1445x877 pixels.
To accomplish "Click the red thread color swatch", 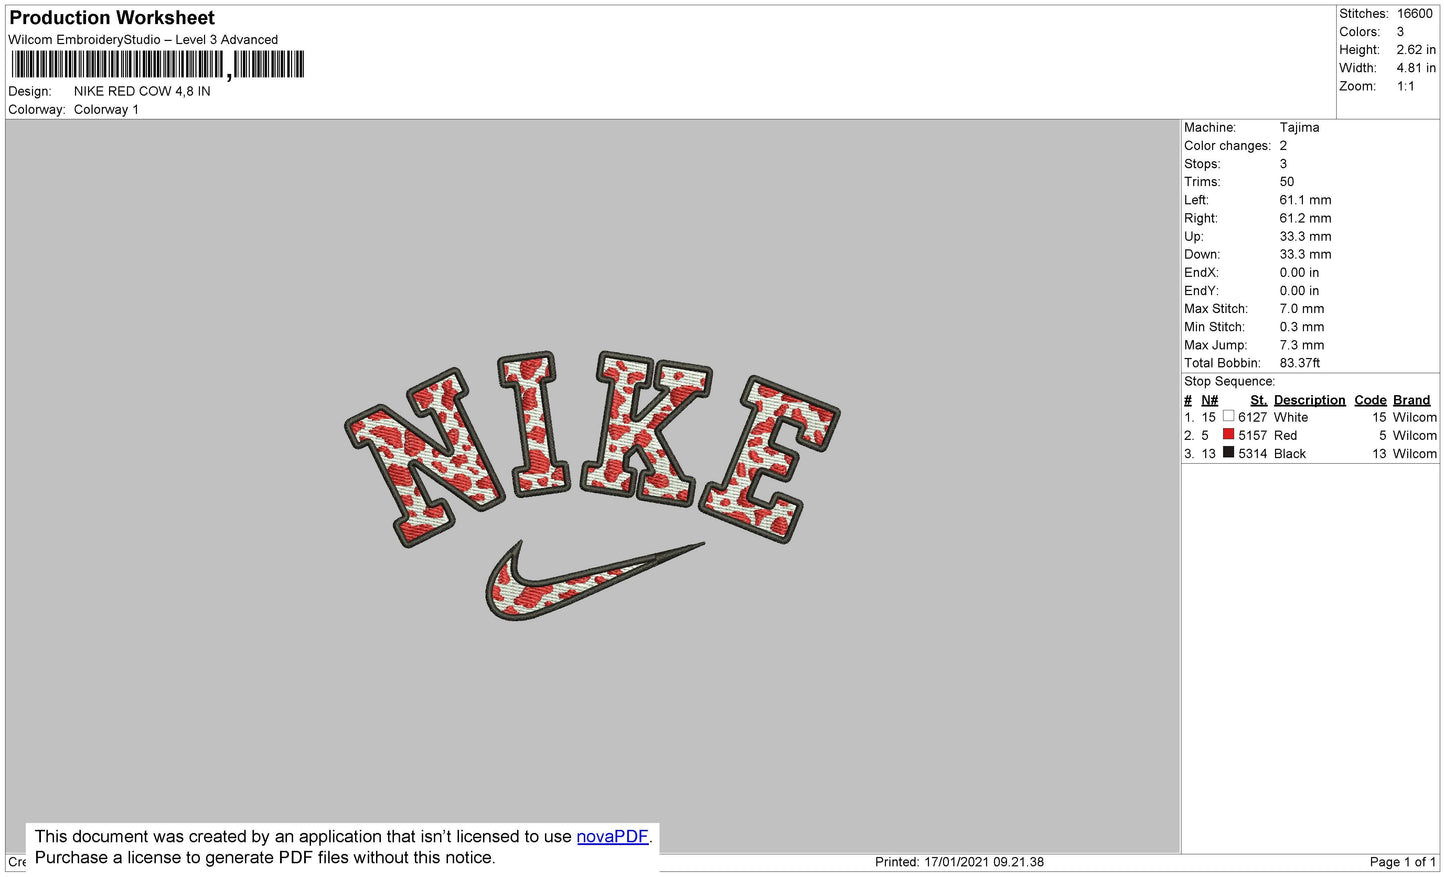I will (1228, 435).
